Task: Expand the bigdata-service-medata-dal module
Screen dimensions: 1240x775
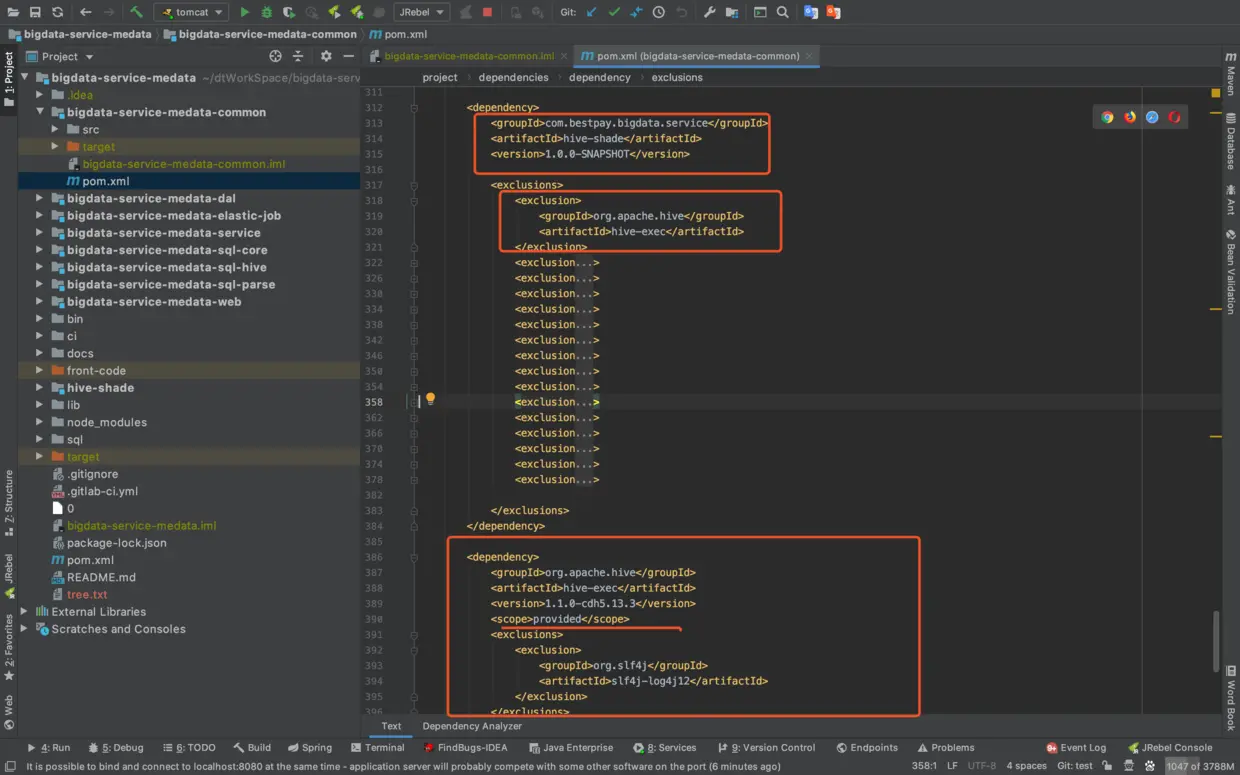Action: [40, 199]
